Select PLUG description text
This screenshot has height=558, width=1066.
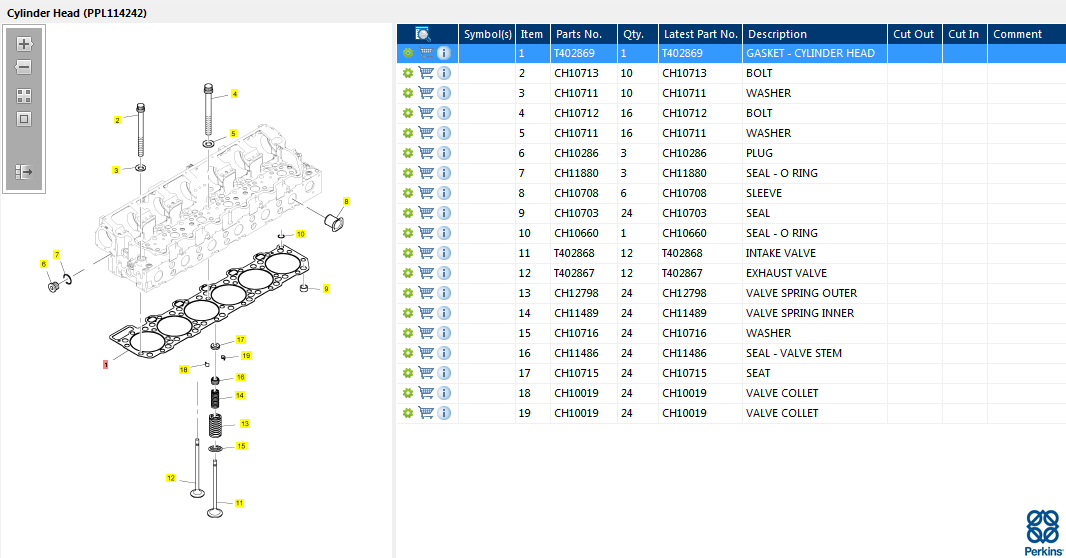coord(759,153)
